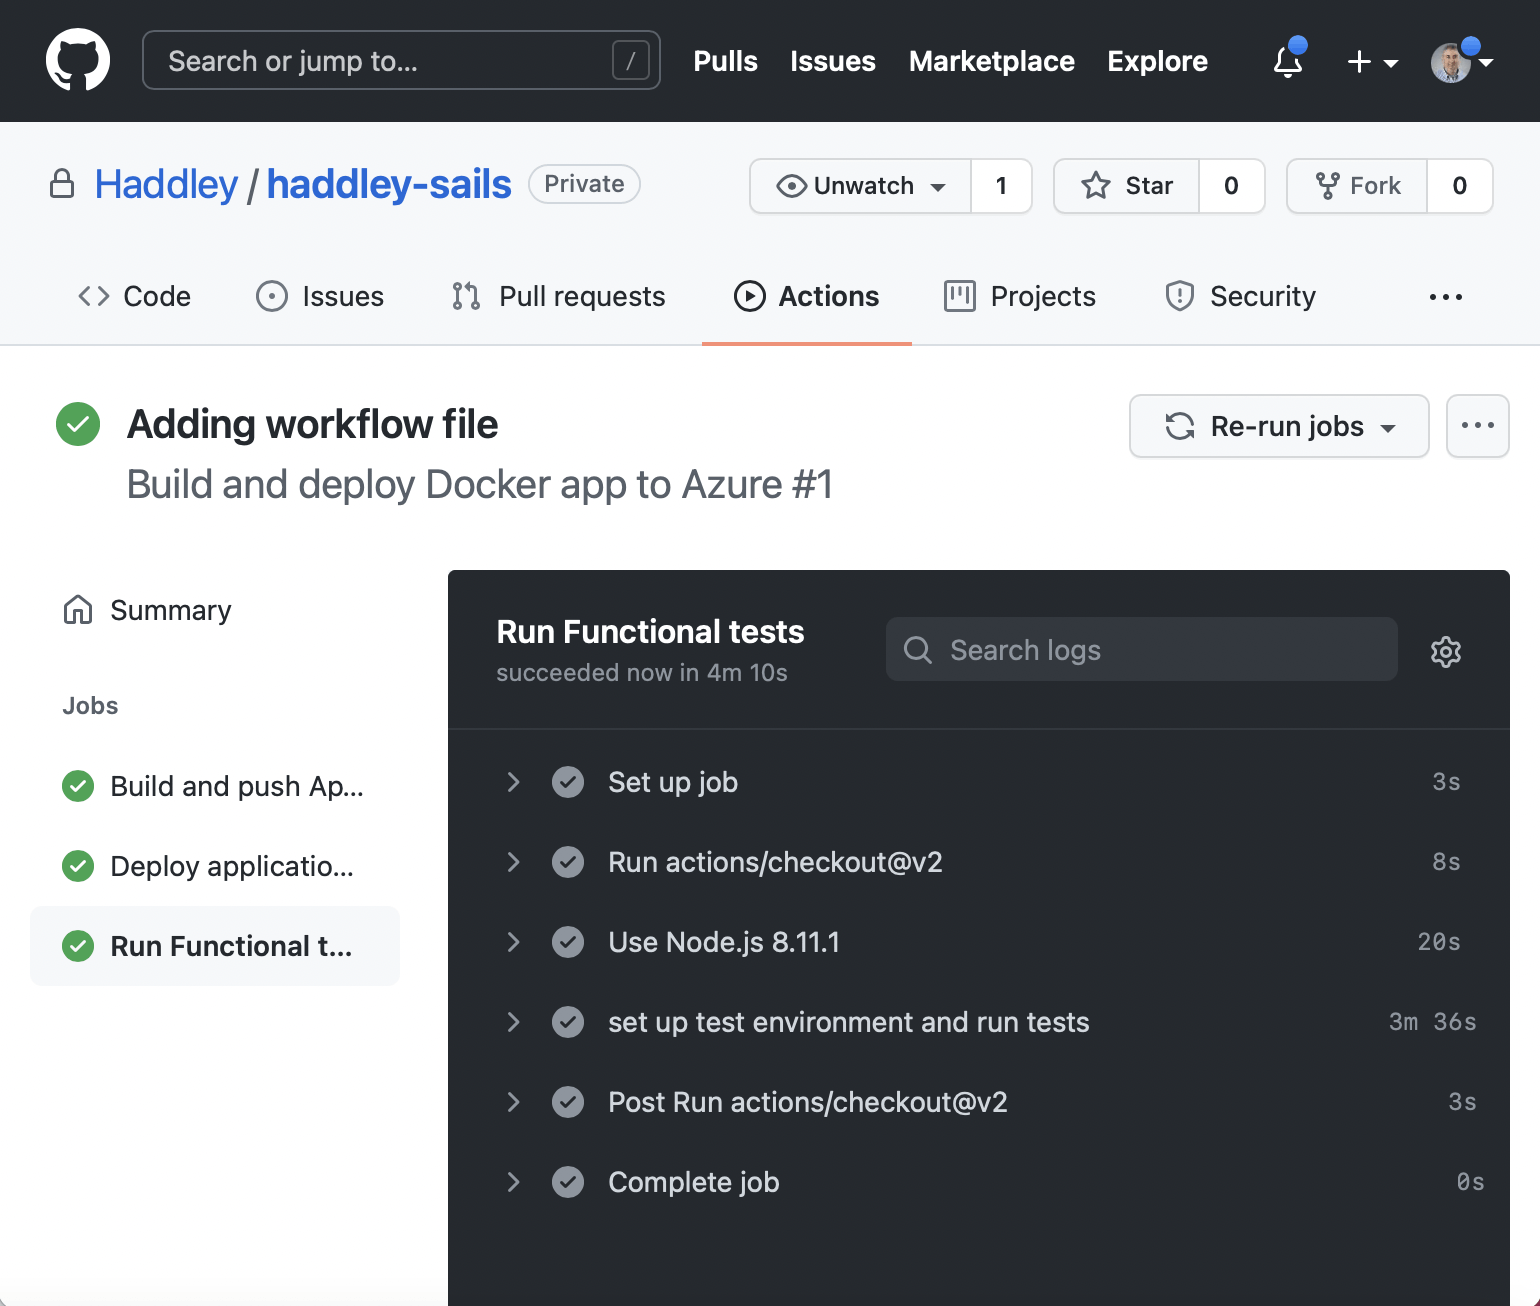The height and width of the screenshot is (1306, 1540).
Task: Select the Build and push job
Action: [236, 786]
